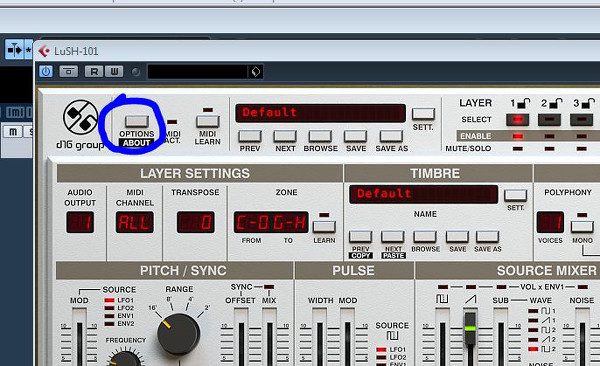
Task: Click the switch A/B settings icon button
Action: pos(69,72)
